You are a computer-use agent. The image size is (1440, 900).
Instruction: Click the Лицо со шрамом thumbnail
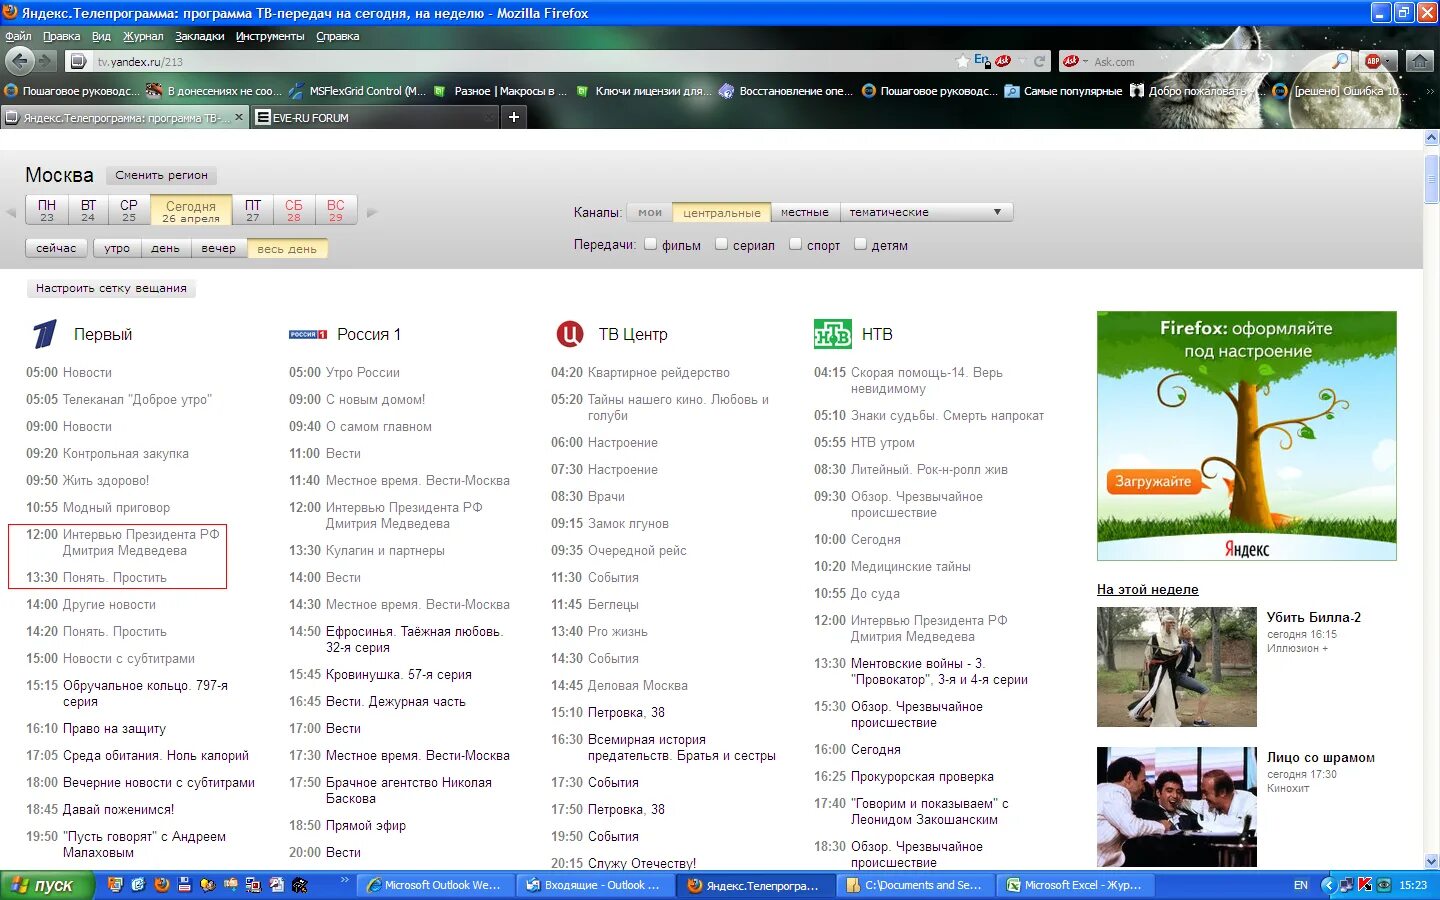[1176, 807]
